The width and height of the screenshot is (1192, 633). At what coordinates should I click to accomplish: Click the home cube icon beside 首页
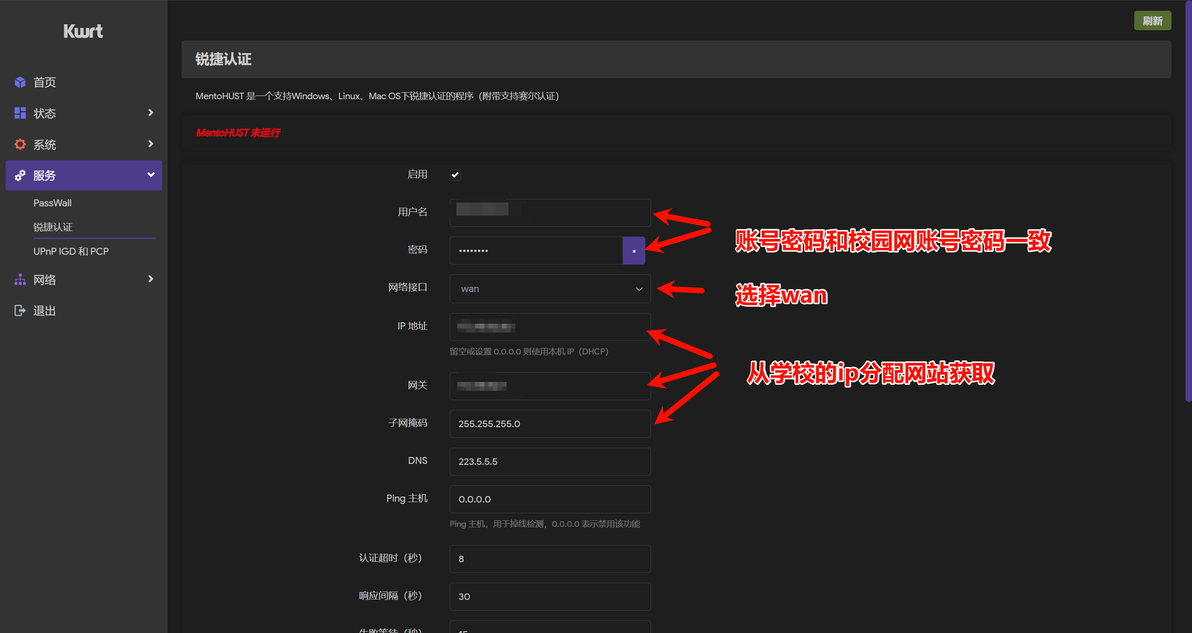21,82
